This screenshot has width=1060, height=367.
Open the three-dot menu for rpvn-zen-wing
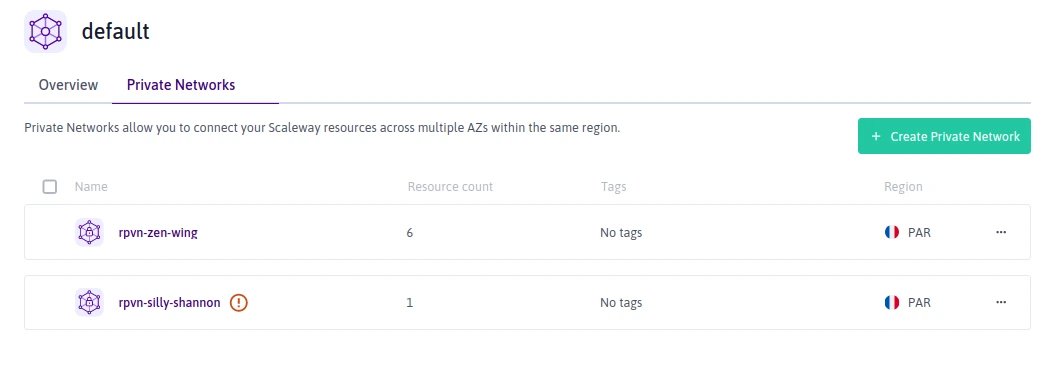pyautogui.click(x=1001, y=233)
